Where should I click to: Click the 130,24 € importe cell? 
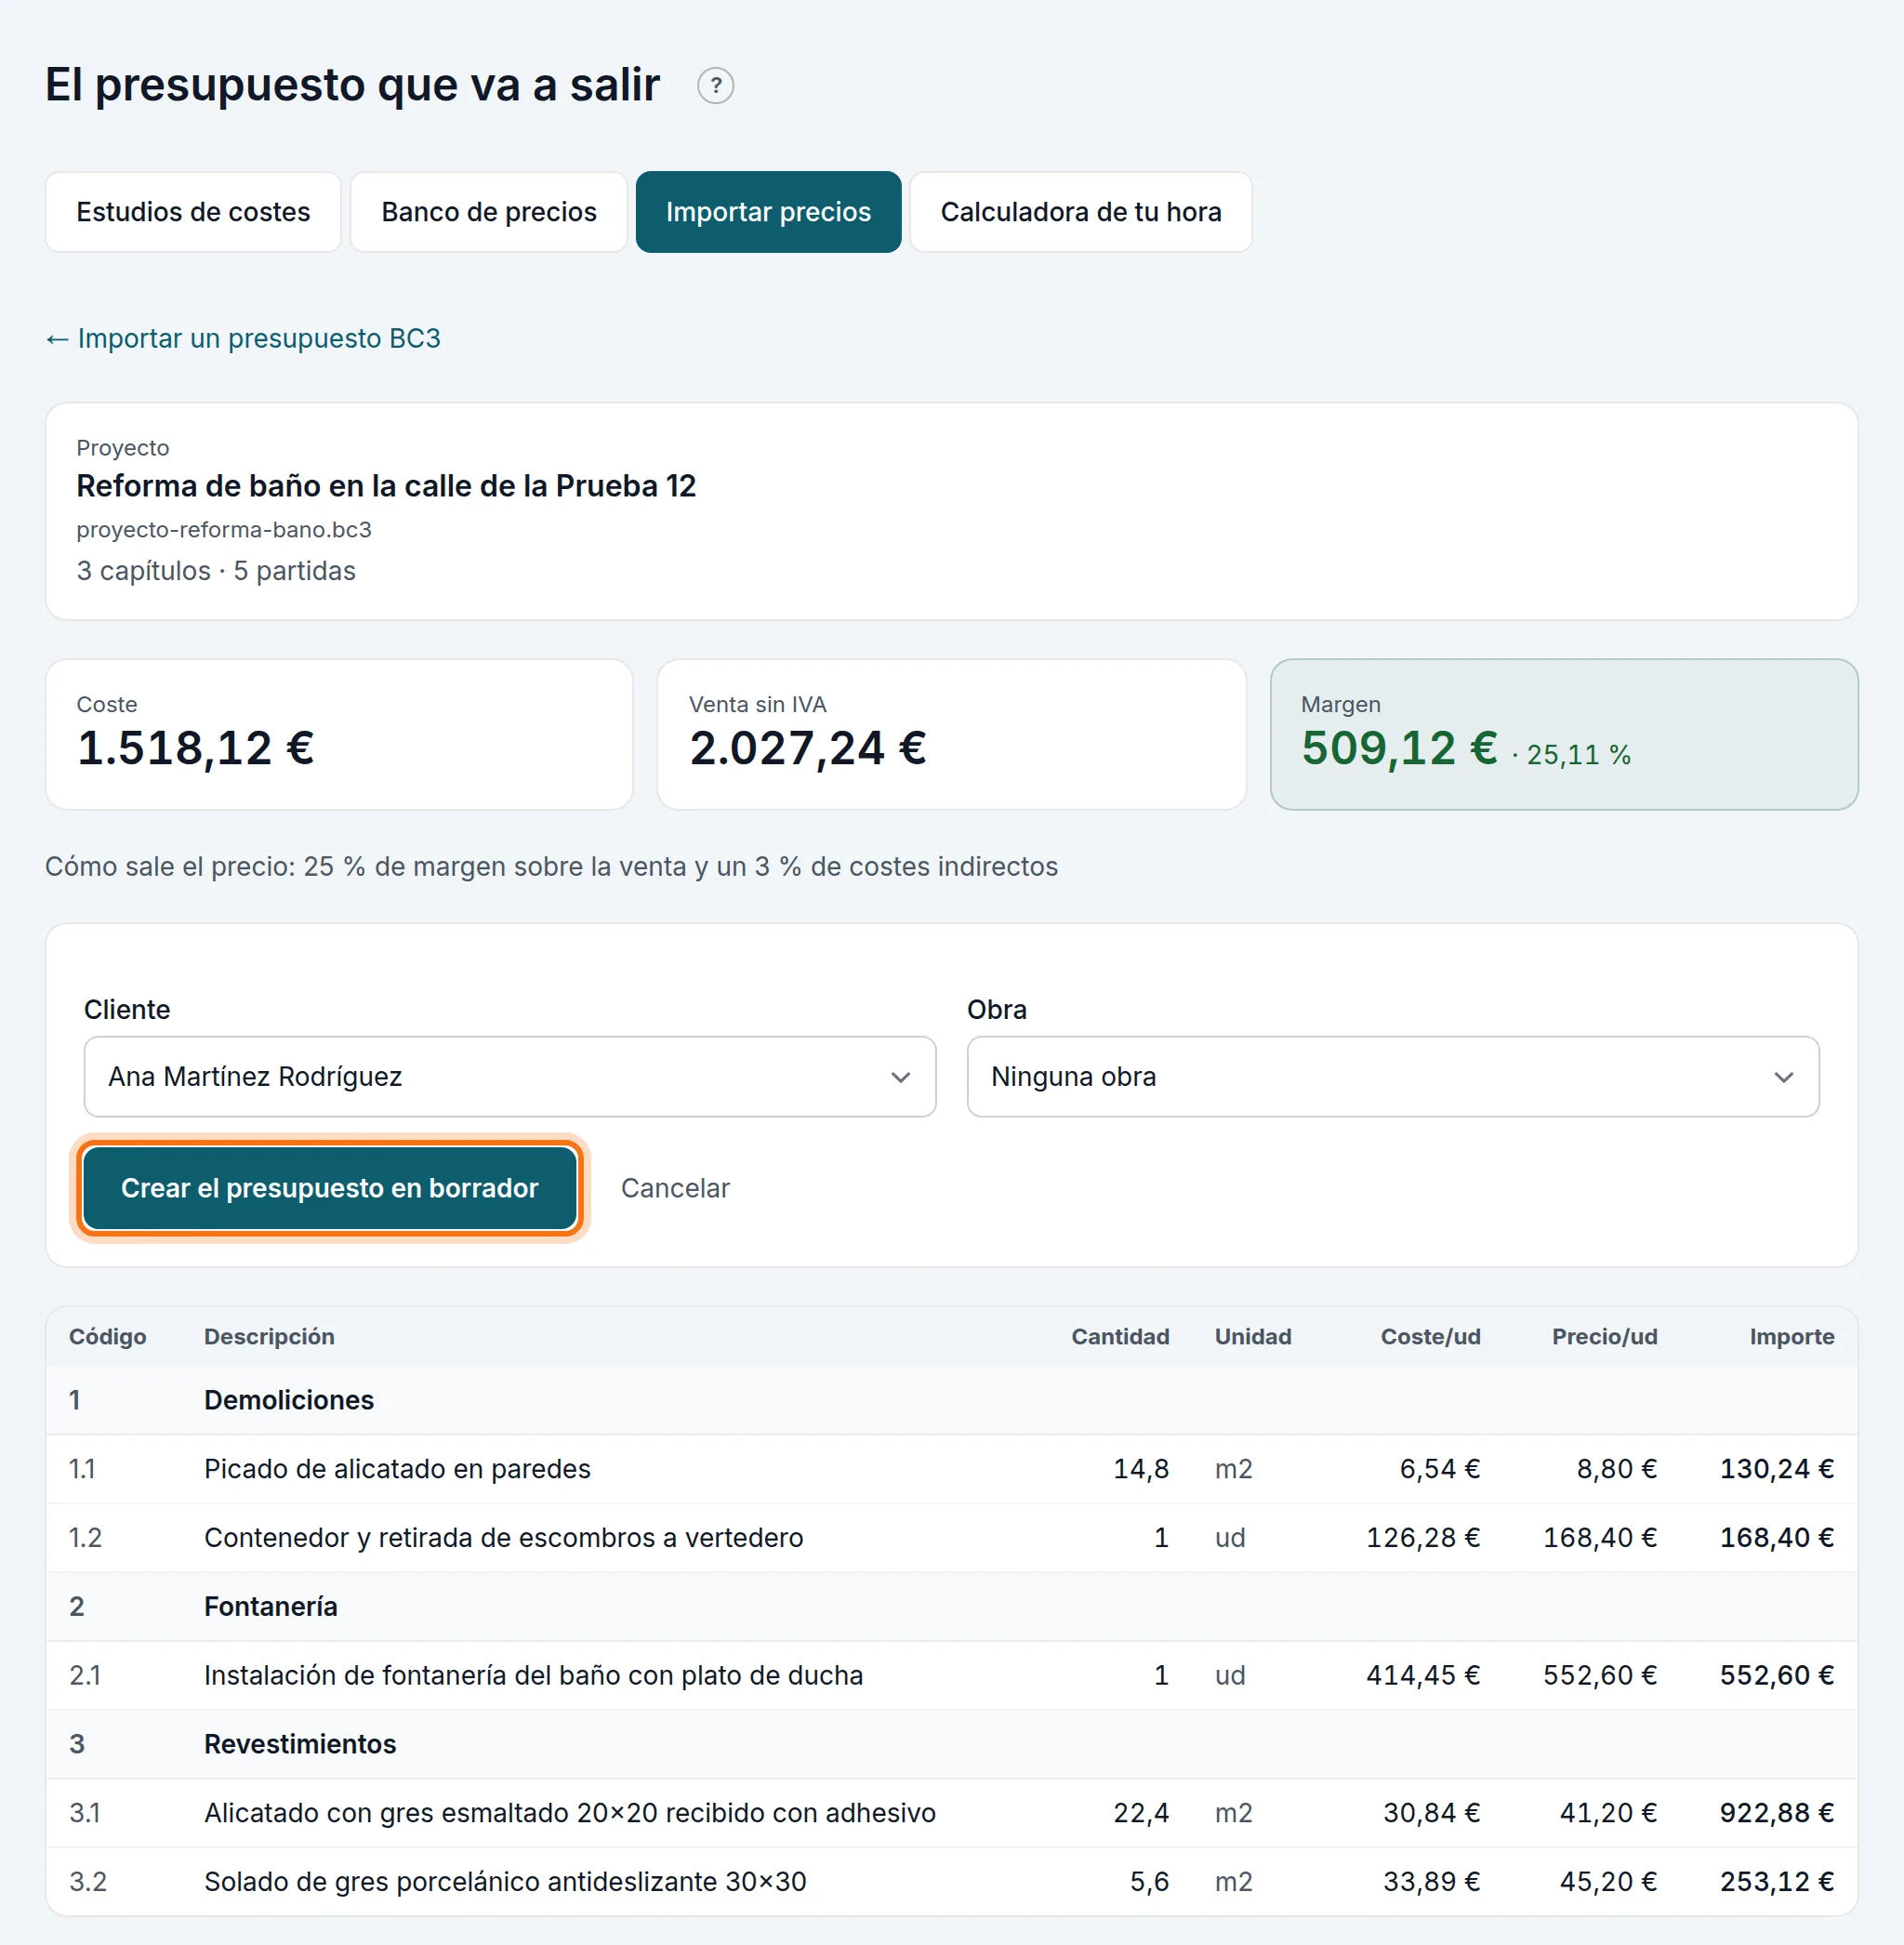[1777, 1469]
